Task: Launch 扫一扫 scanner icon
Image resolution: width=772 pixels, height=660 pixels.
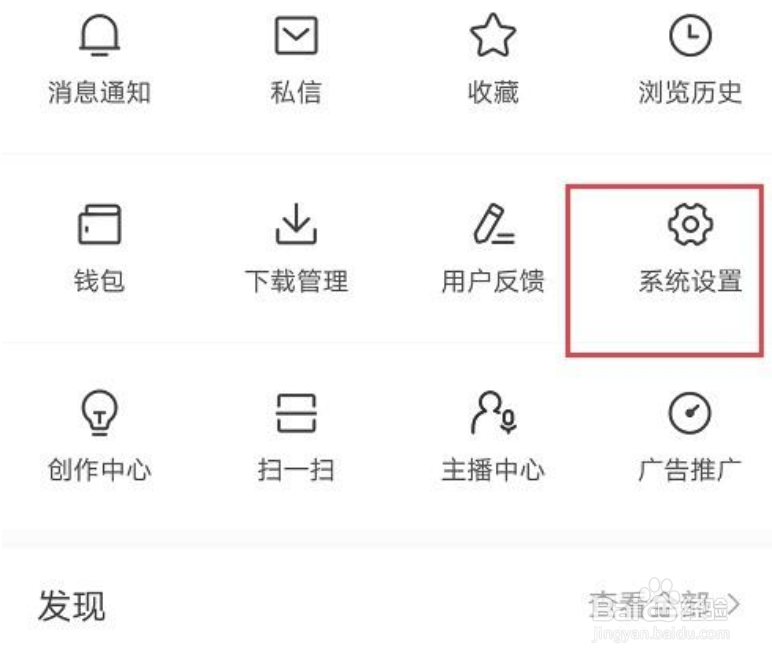Action: coord(296,413)
